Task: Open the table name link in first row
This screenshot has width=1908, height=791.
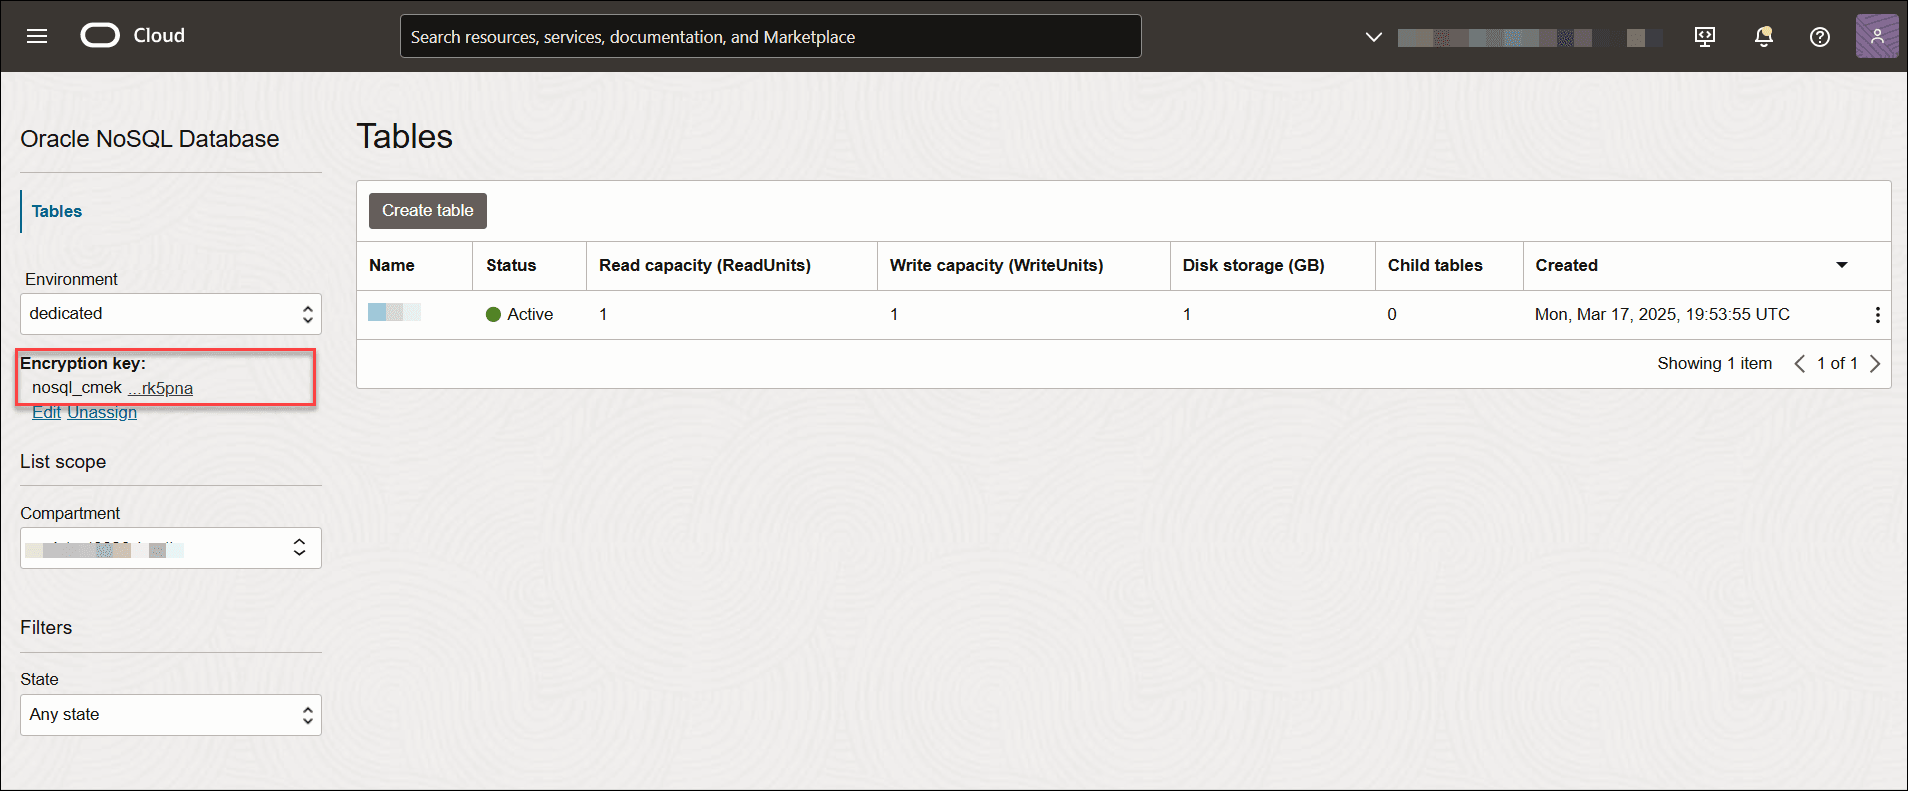Action: coord(394,313)
